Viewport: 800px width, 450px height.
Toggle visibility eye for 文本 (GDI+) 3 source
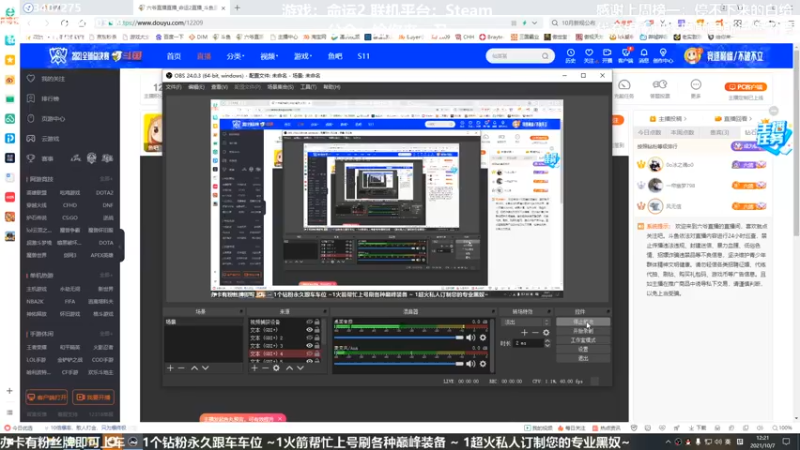coord(309,346)
